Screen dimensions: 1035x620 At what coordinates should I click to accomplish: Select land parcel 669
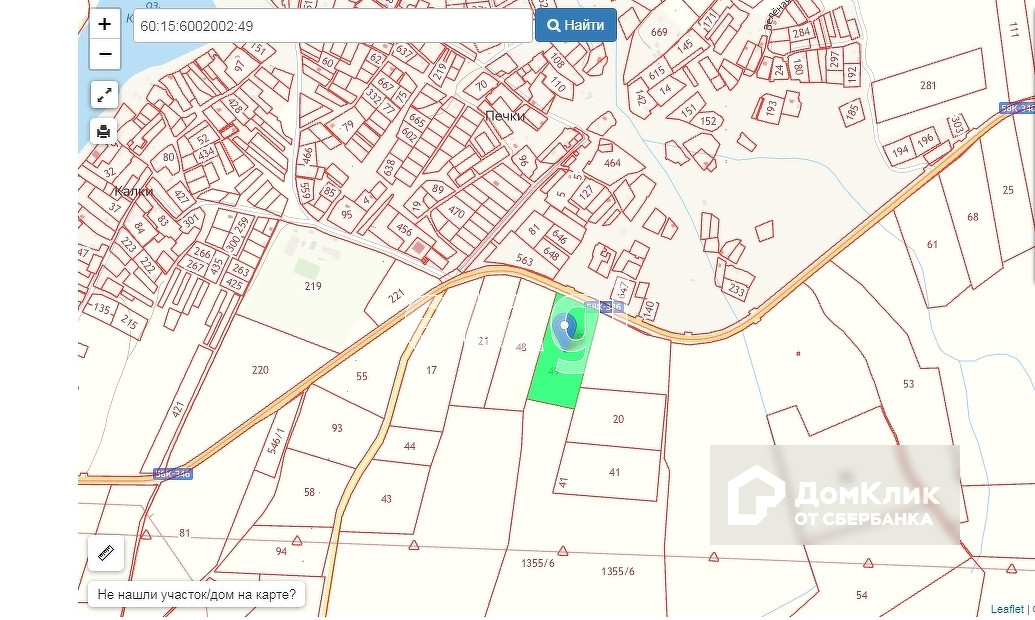tap(659, 32)
